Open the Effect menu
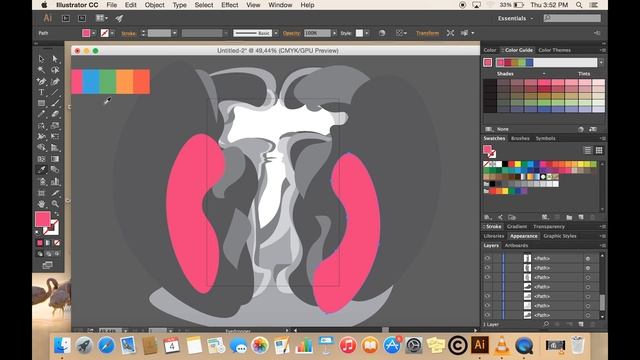The image size is (640, 360). pos(229,5)
